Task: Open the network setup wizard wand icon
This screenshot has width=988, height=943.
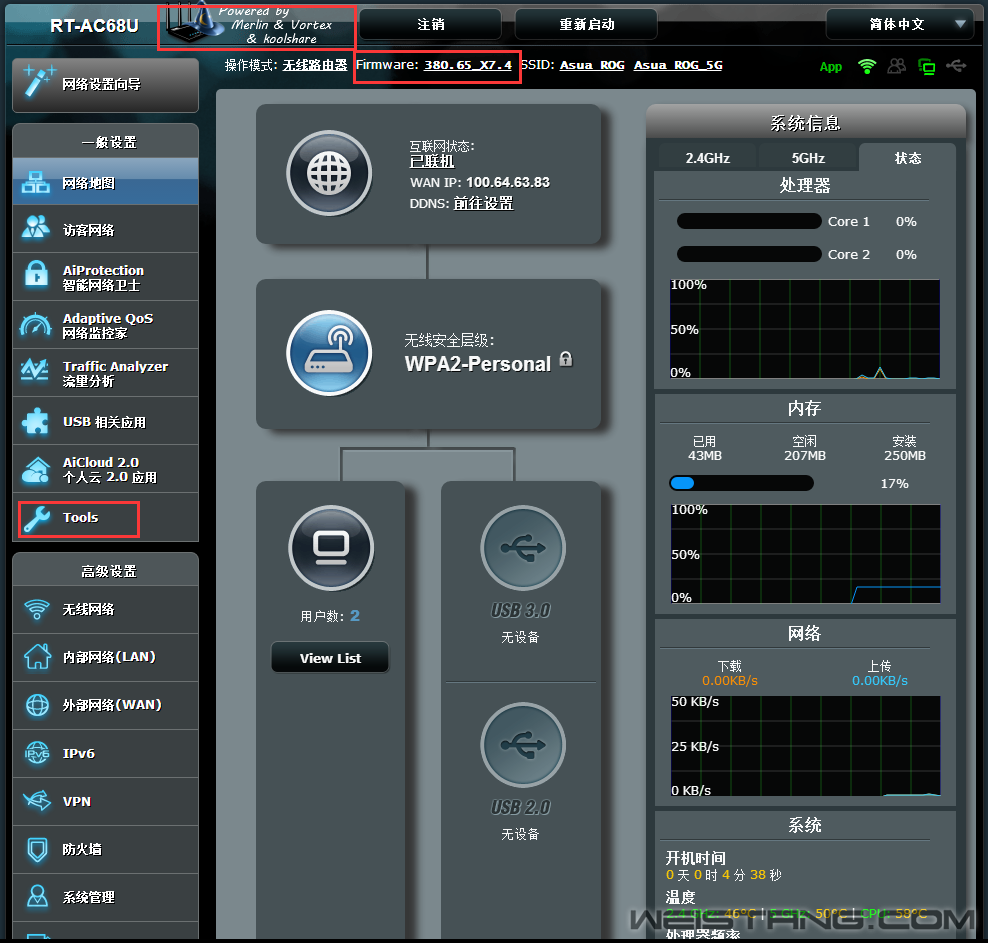Action: 38,82
